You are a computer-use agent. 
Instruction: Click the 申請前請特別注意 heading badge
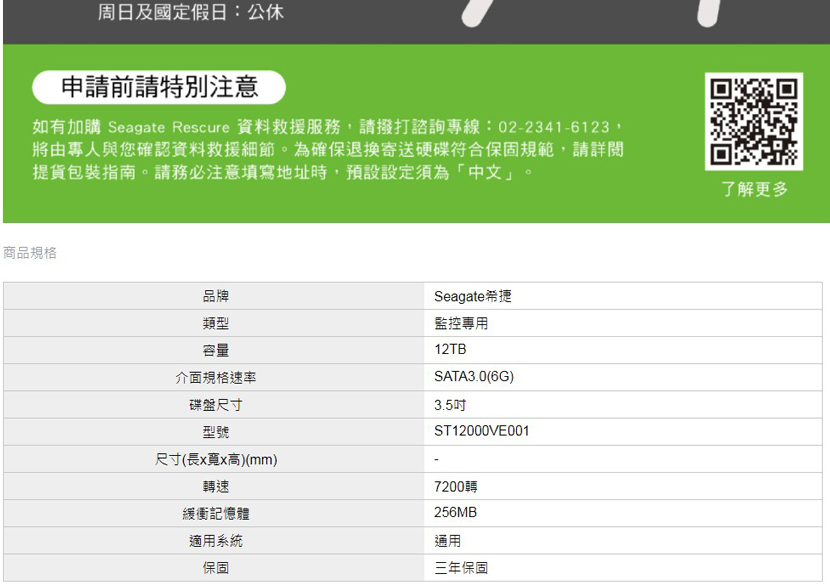[x=159, y=87]
